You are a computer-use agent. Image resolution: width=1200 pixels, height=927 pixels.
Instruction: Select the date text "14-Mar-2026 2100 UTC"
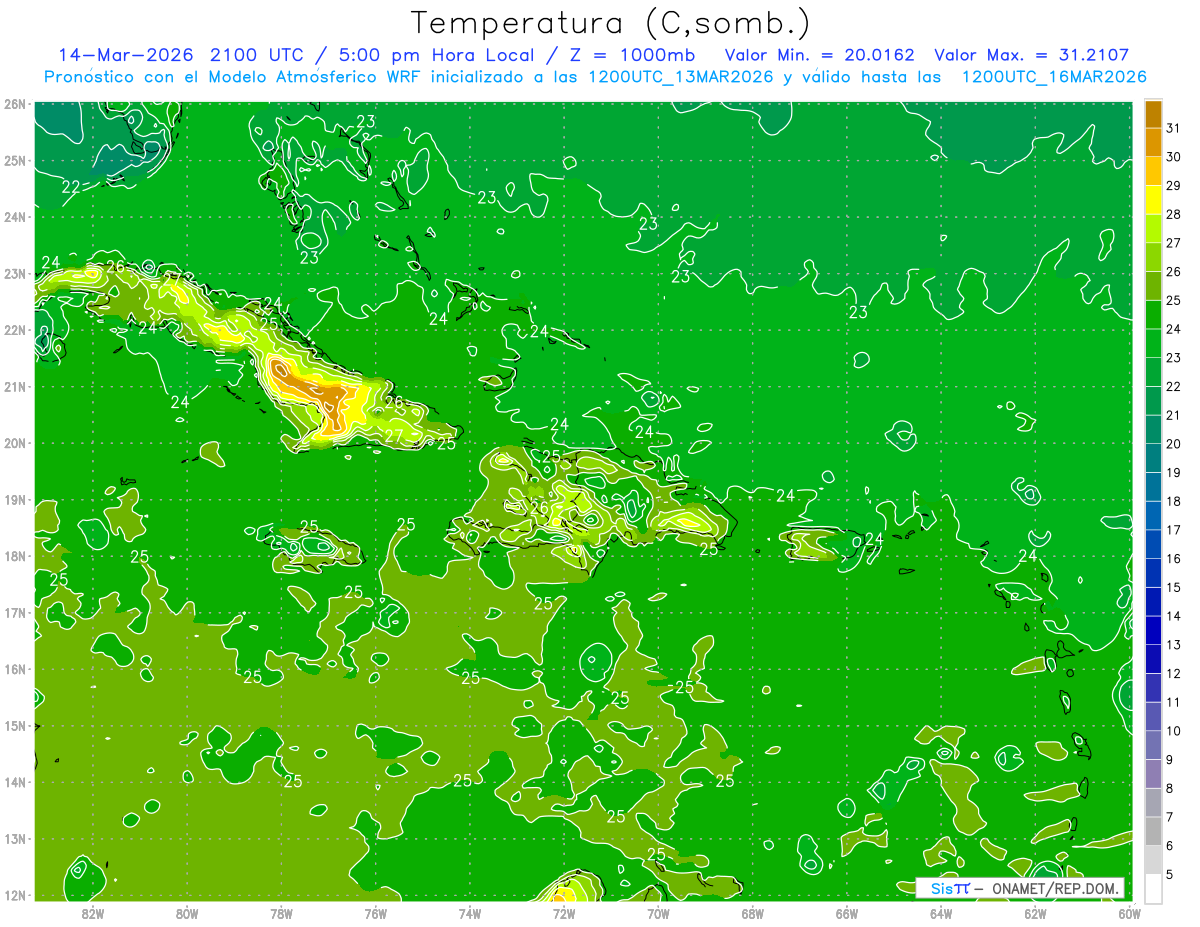coord(184,55)
